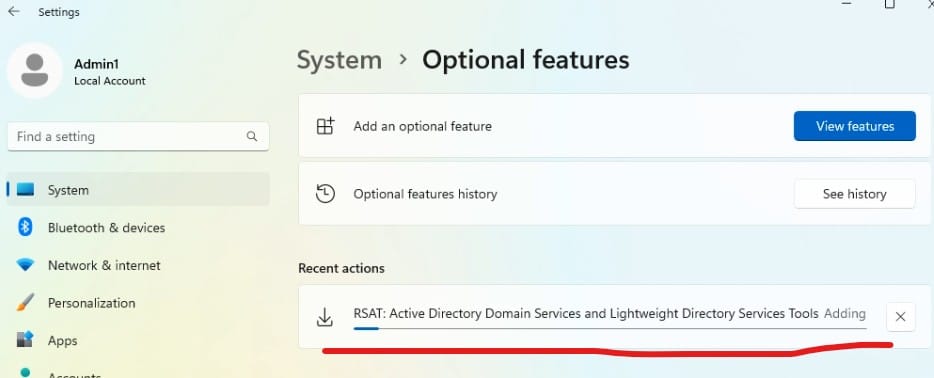Click the Adding status text
The width and height of the screenshot is (934, 378).
point(845,314)
